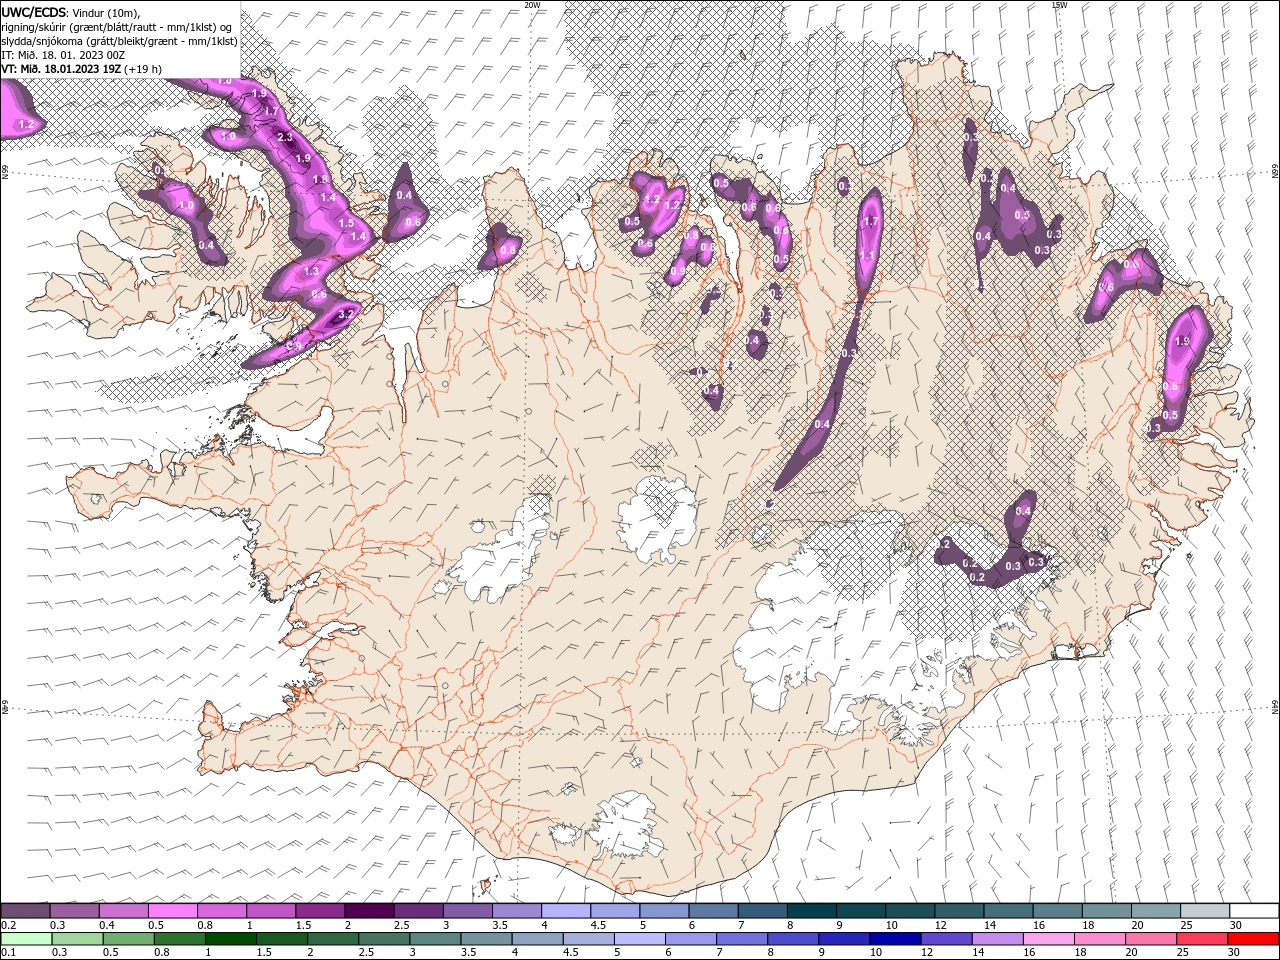The height and width of the screenshot is (960, 1280).
Task: Click the '30' label ending the top legend
Action: pyautogui.click(x=1235, y=925)
